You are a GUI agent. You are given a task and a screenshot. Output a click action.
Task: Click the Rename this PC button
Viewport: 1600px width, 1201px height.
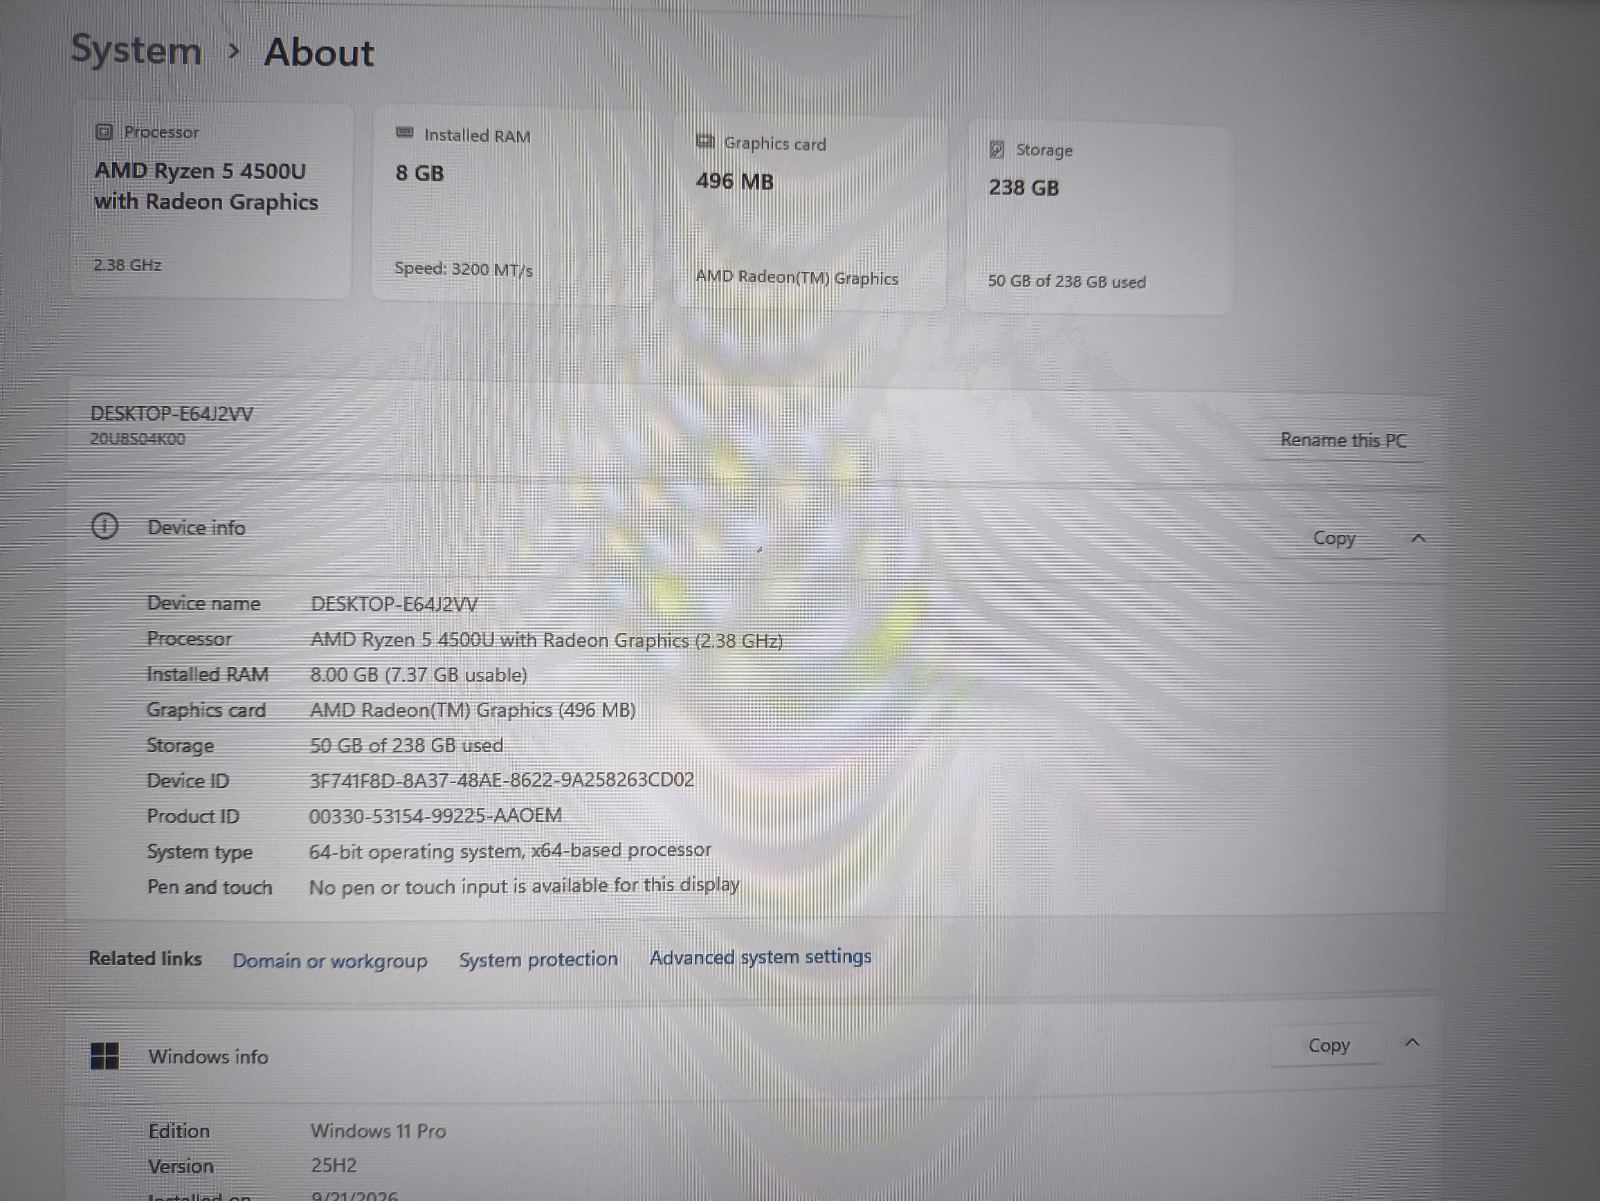point(1343,440)
